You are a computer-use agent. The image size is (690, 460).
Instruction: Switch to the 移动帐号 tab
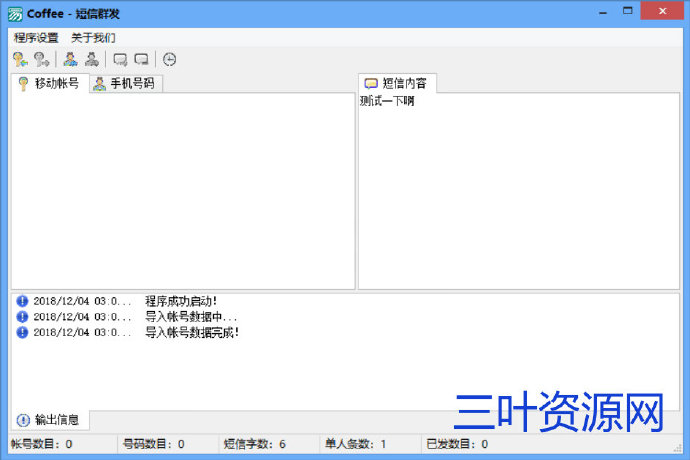click(50, 83)
